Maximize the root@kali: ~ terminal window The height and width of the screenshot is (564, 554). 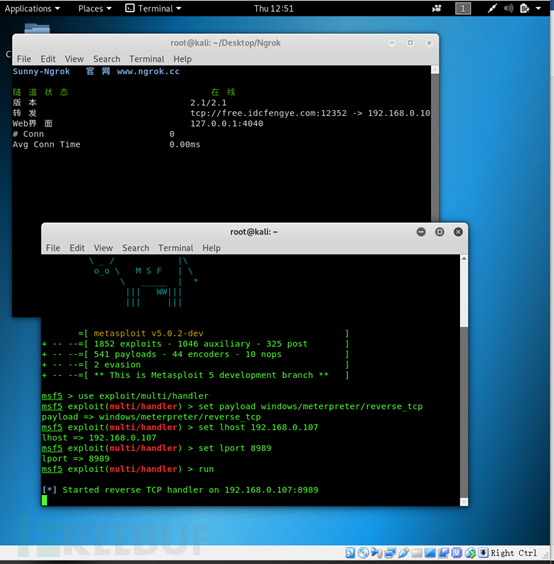[440, 232]
